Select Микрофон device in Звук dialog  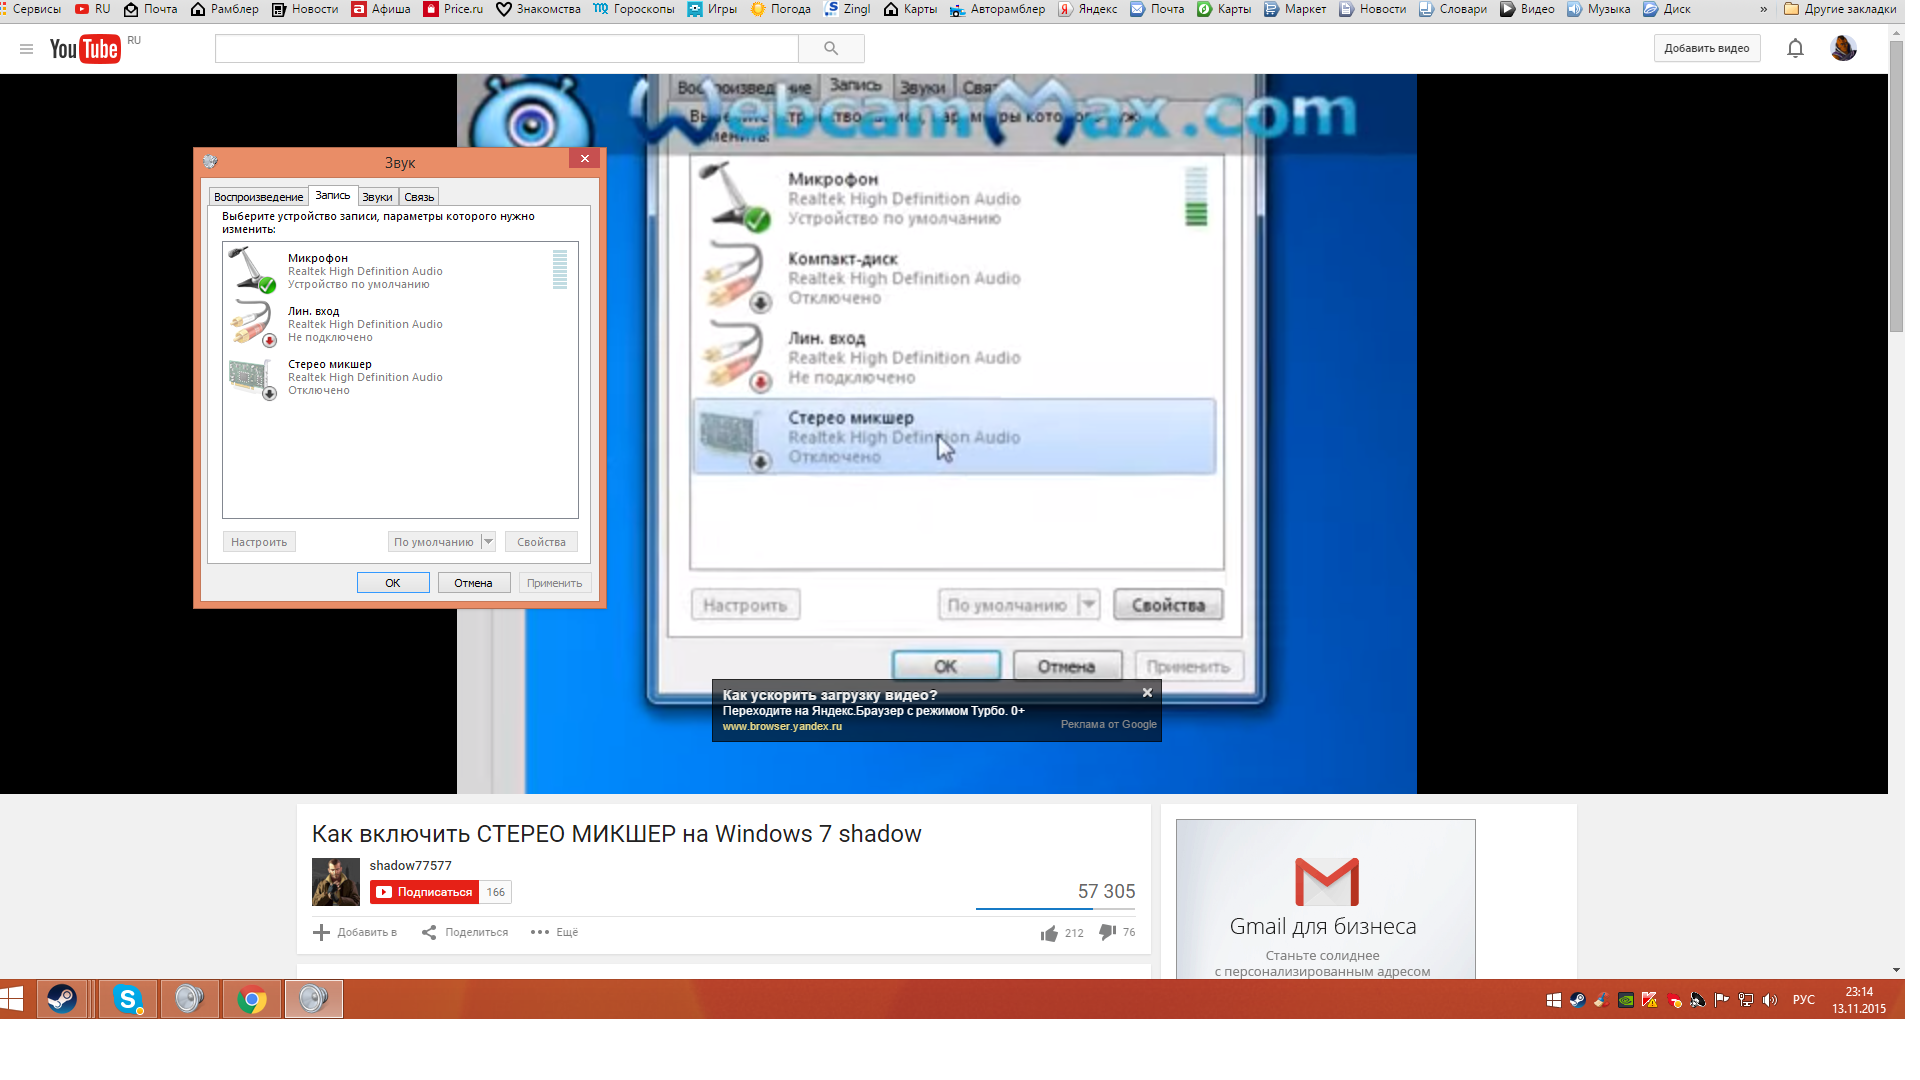[x=400, y=270]
